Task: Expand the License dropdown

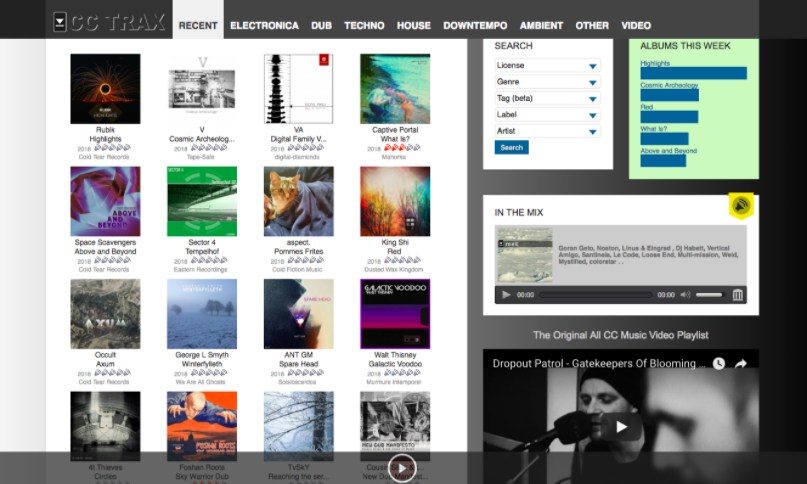Action: (547, 66)
